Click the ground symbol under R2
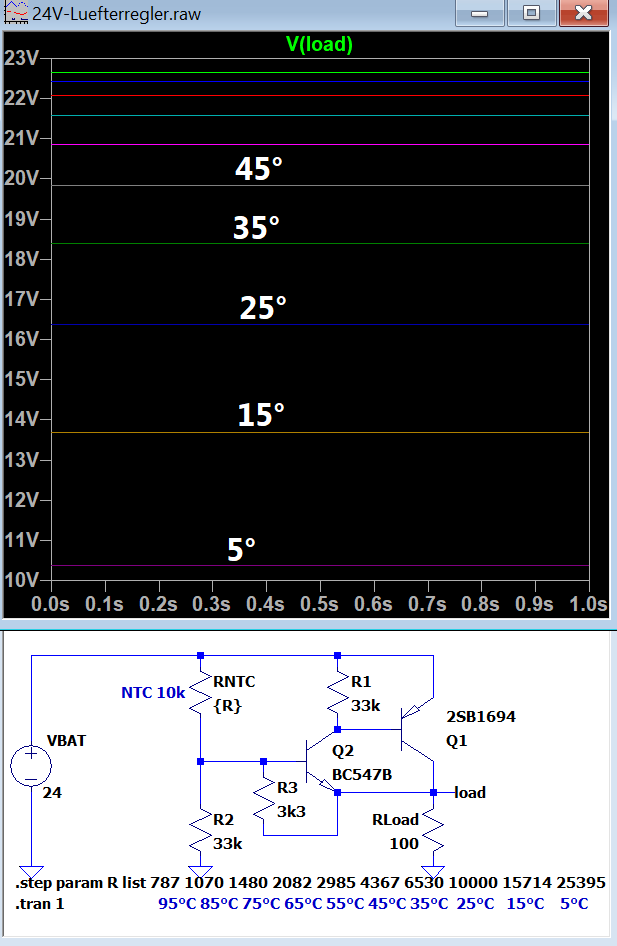Image resolution: width=617 pixels, height=946 pixels. tap(200, 873)
